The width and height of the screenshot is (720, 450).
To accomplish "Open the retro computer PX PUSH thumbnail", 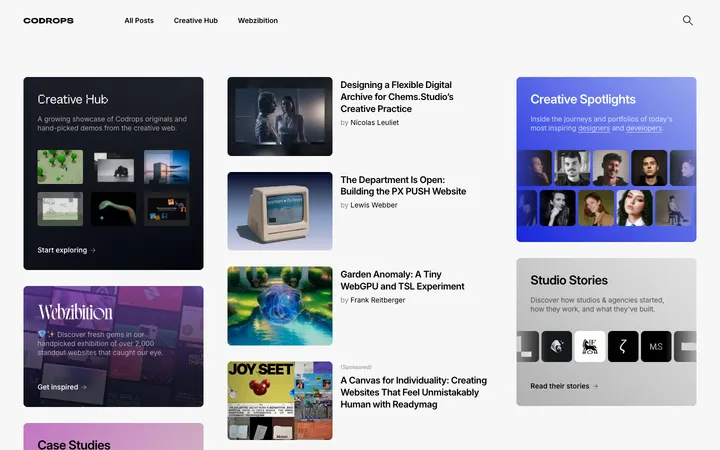I will click(x=280, y=211).
